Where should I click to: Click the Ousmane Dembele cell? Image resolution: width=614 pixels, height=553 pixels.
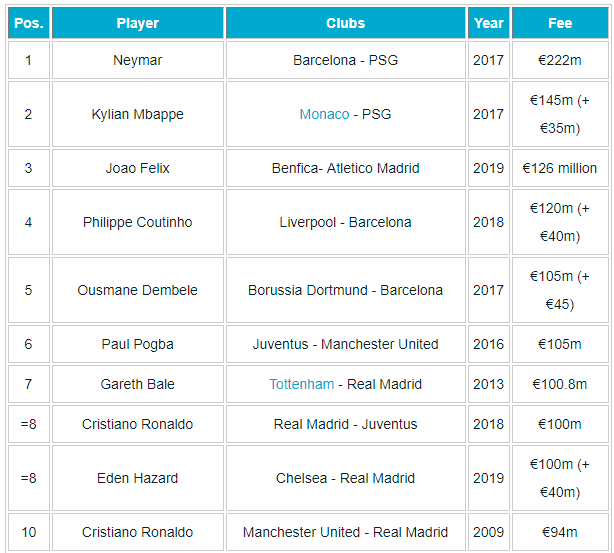click(x=137, y=290)
